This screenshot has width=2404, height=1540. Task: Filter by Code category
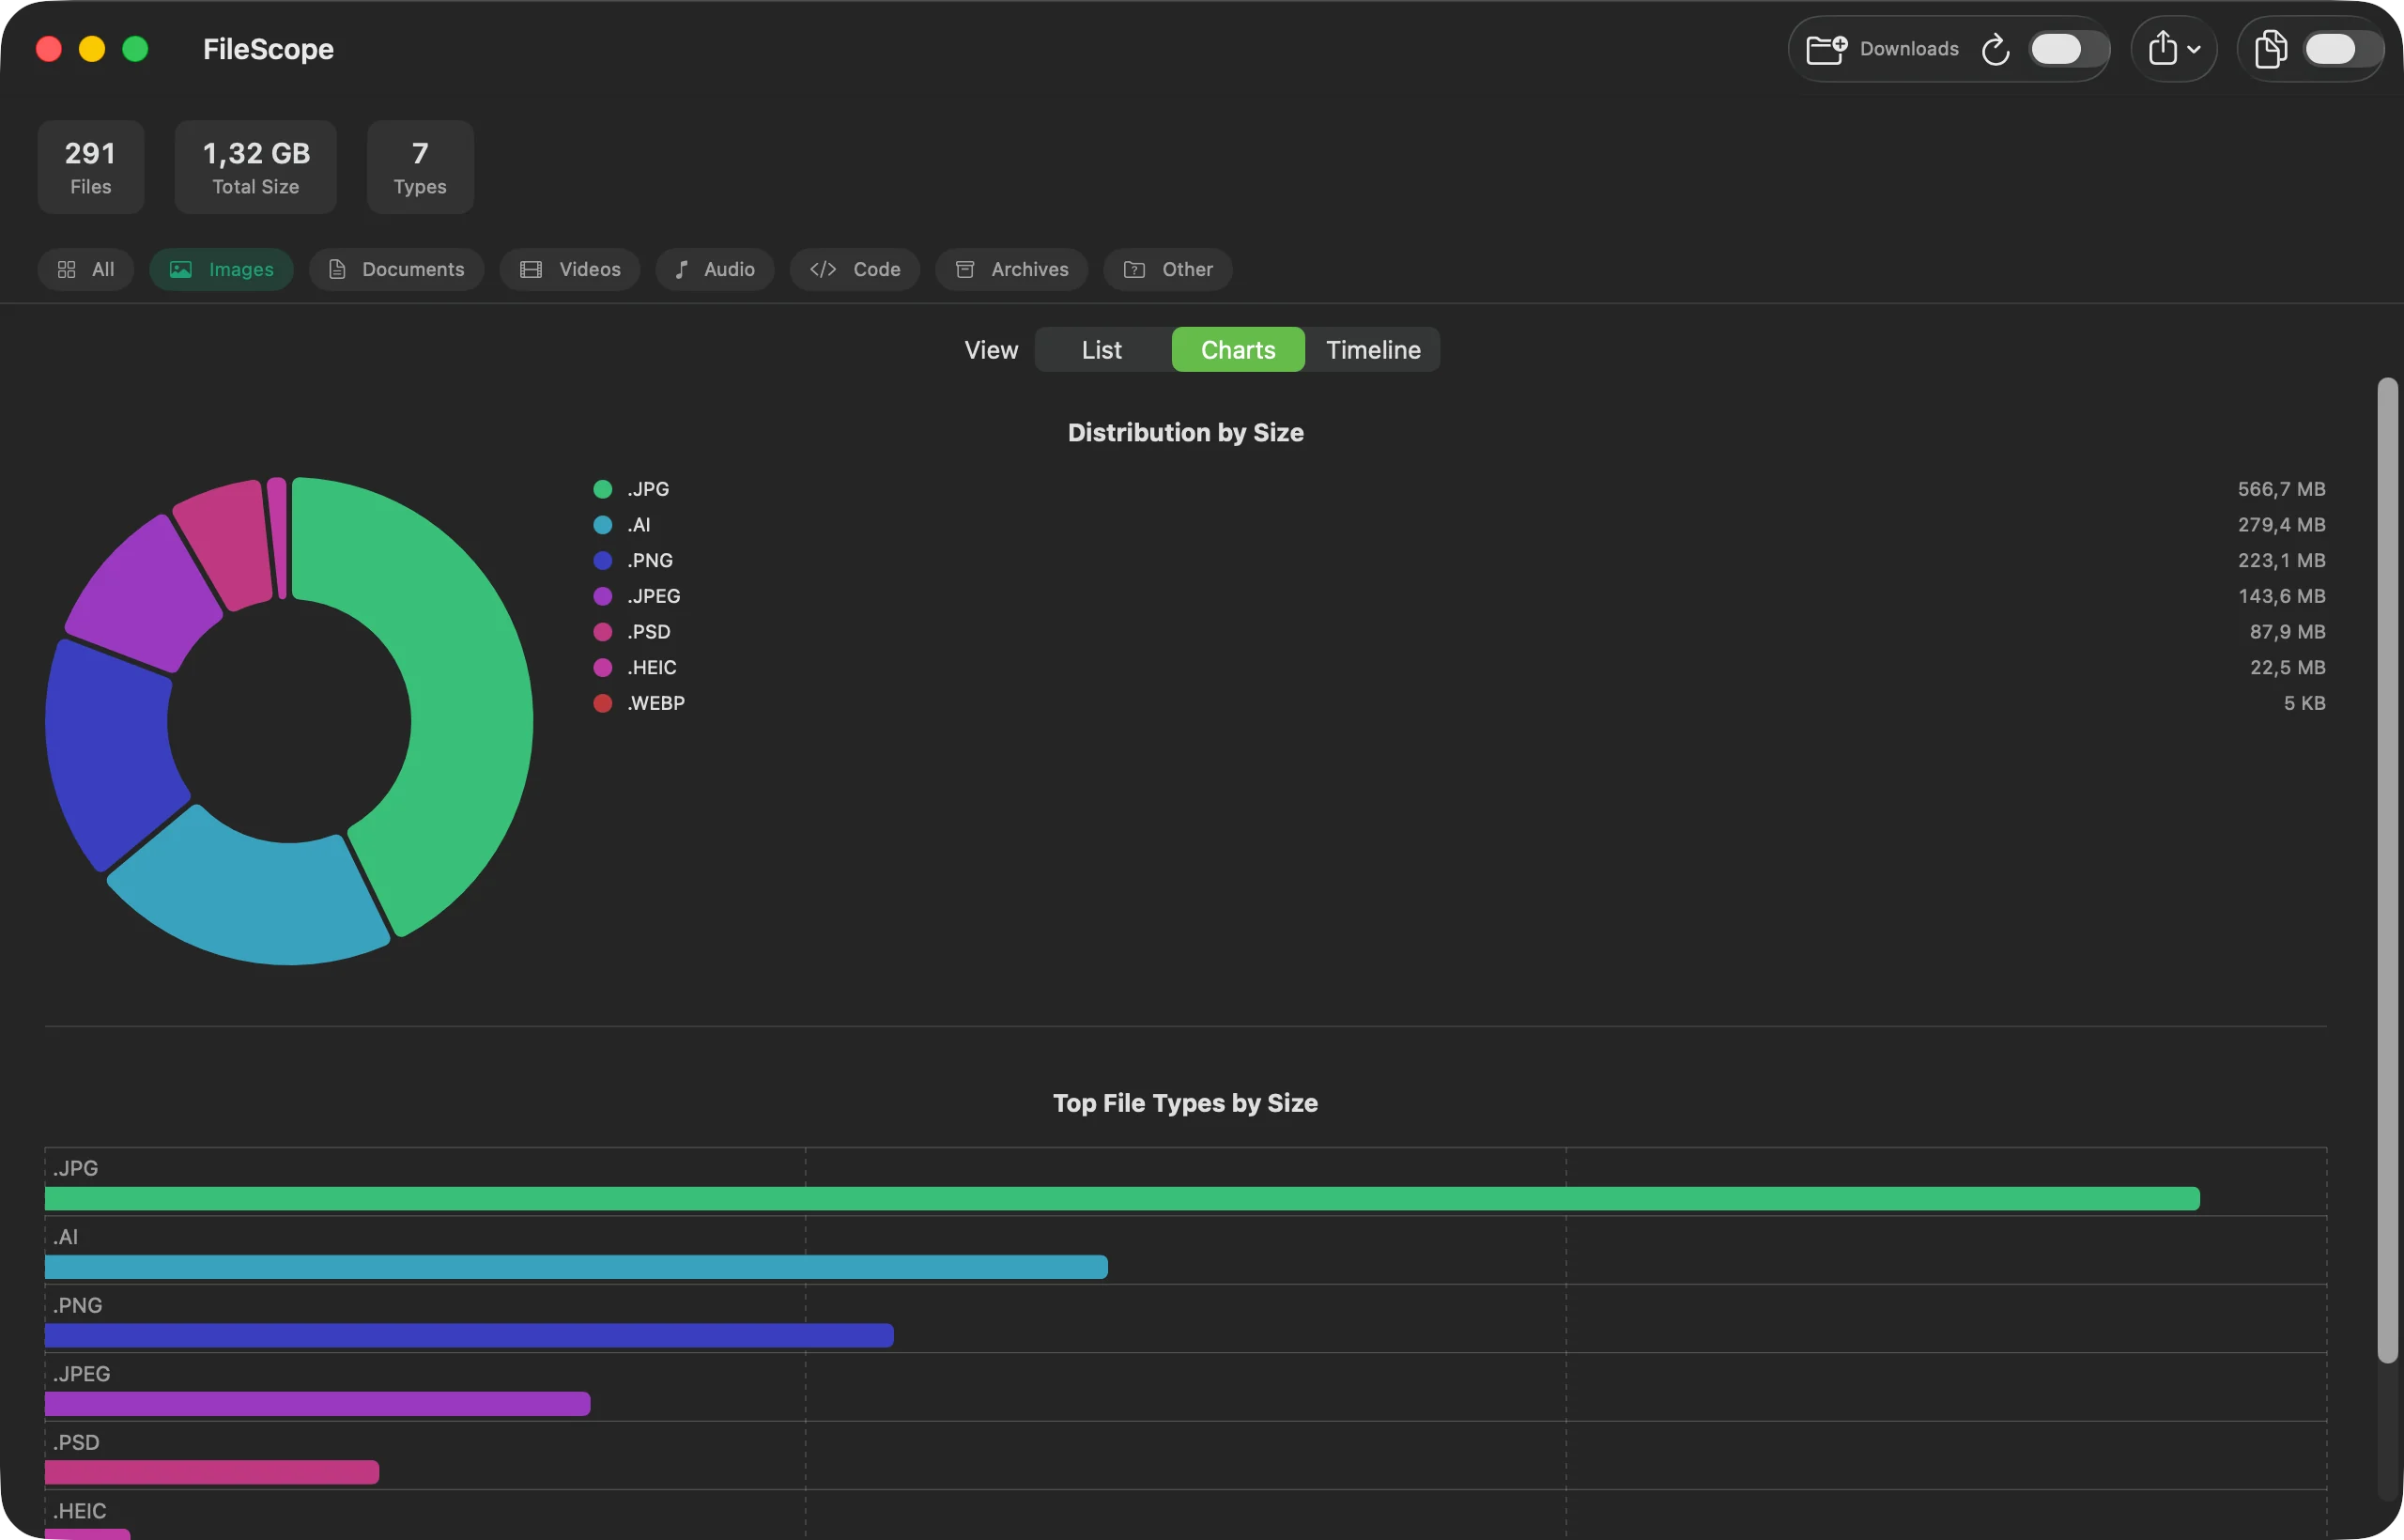(x=855, y=269)
